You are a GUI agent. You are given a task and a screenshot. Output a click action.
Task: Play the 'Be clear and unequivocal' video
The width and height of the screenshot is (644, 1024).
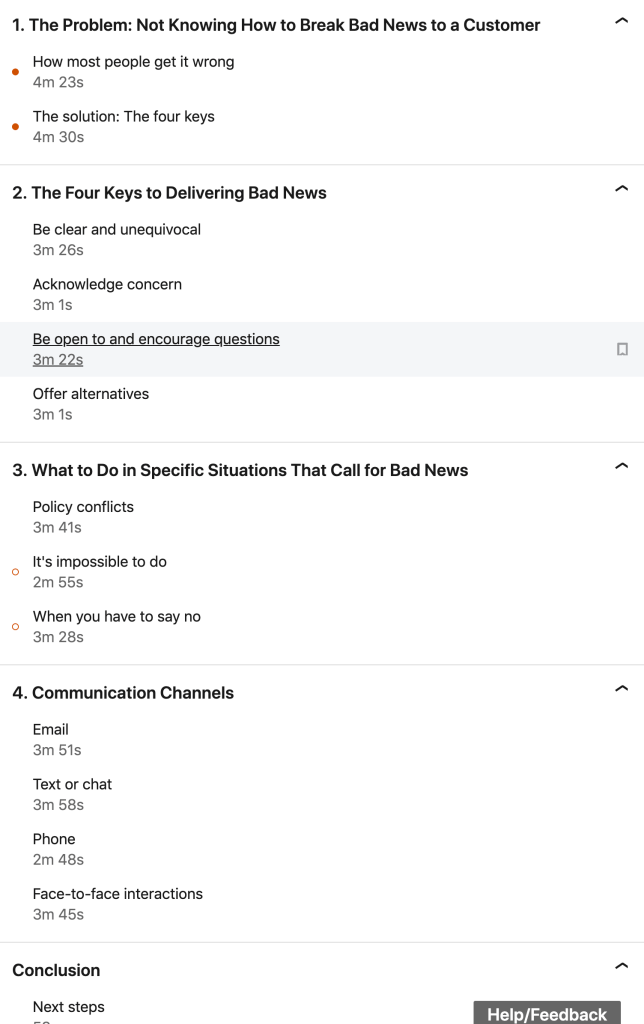[116, 229]
